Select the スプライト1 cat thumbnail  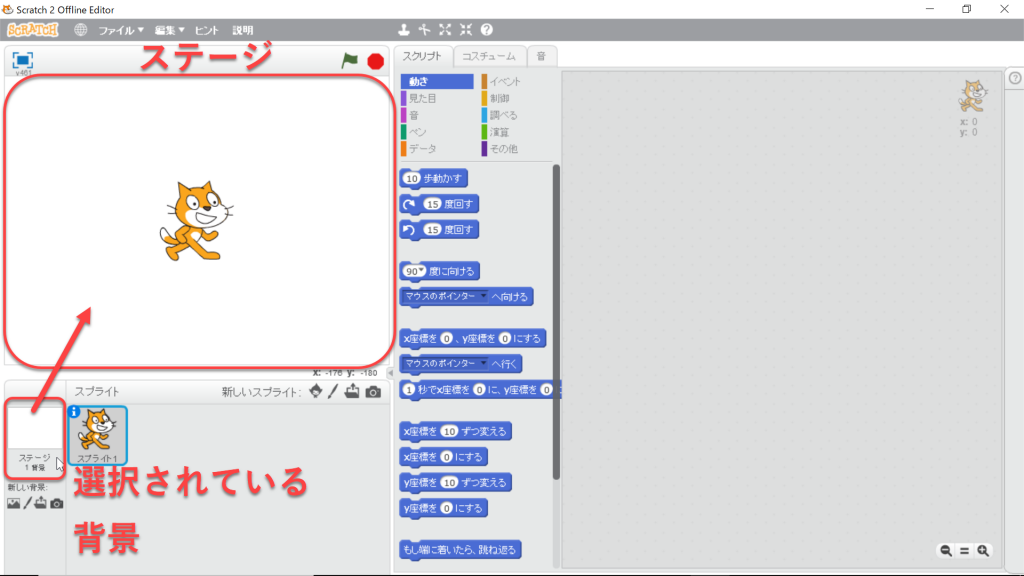[97, 435]
